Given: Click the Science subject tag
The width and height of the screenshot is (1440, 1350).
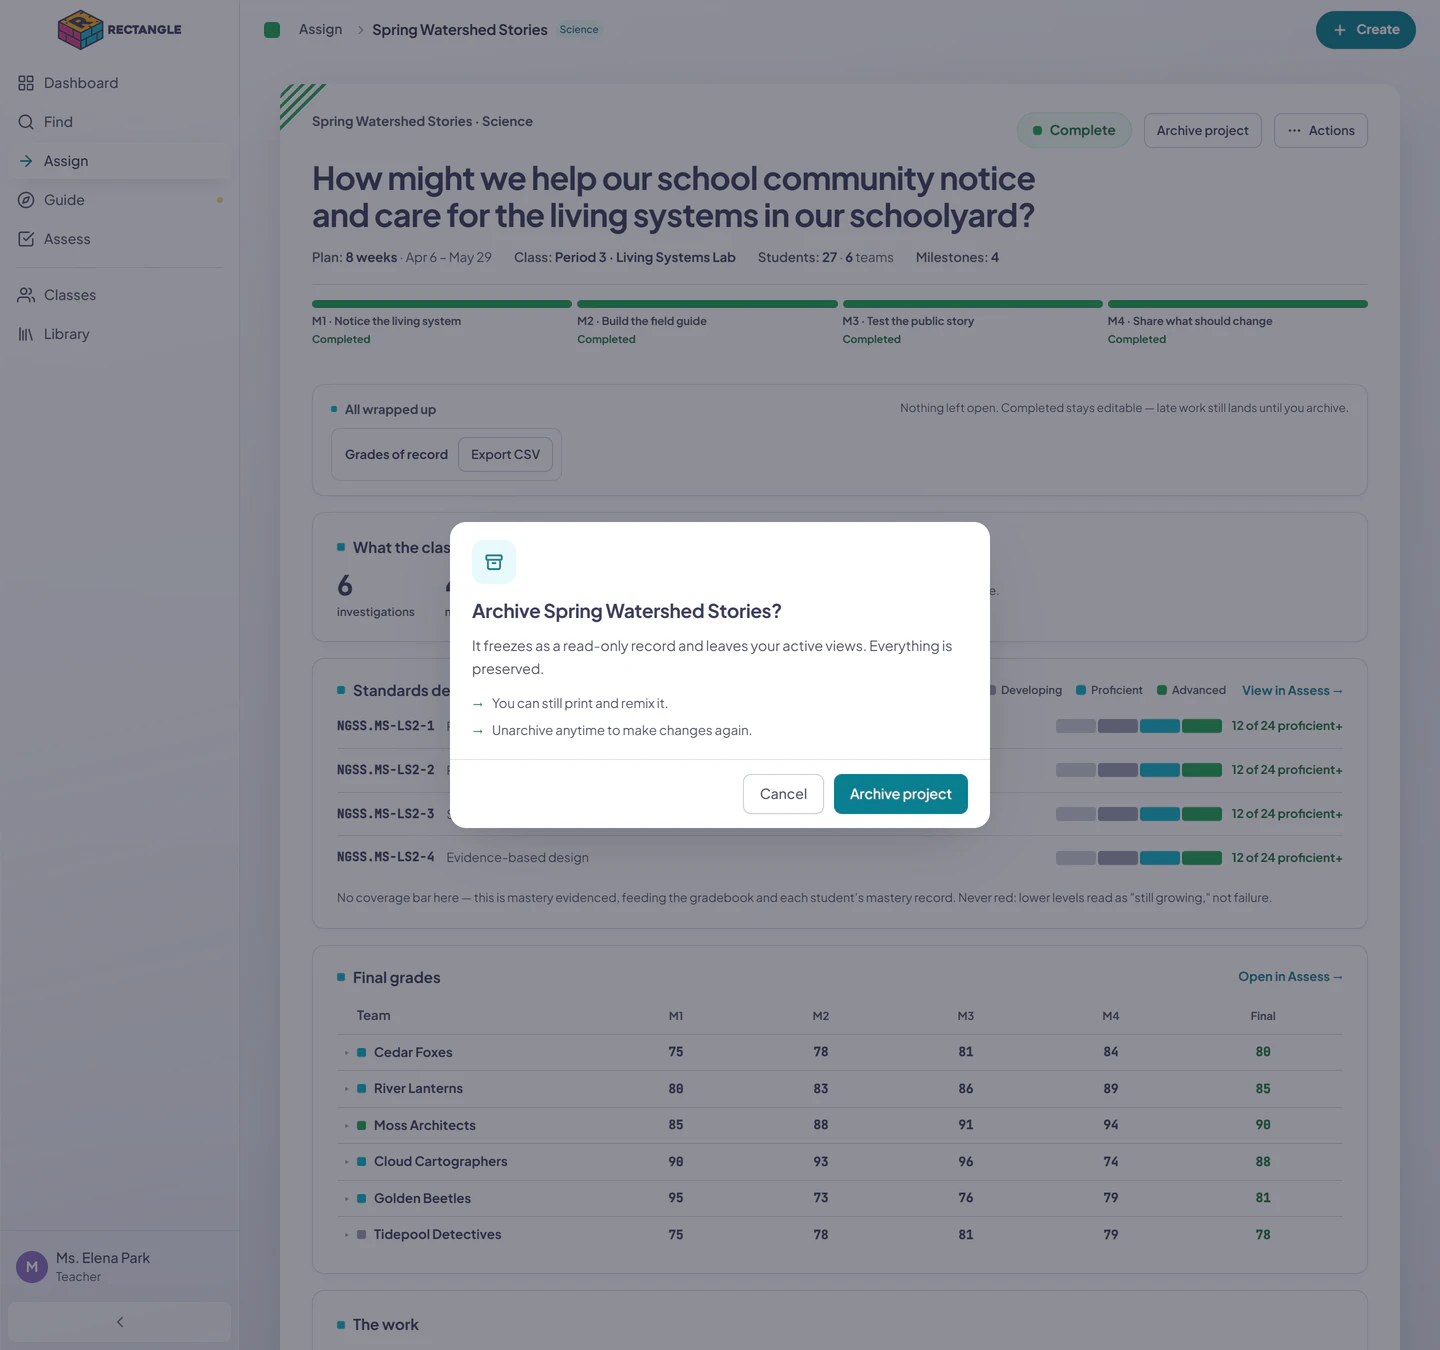Looking at the screenshot, I should pyautogui.click(x=579, y=30).
